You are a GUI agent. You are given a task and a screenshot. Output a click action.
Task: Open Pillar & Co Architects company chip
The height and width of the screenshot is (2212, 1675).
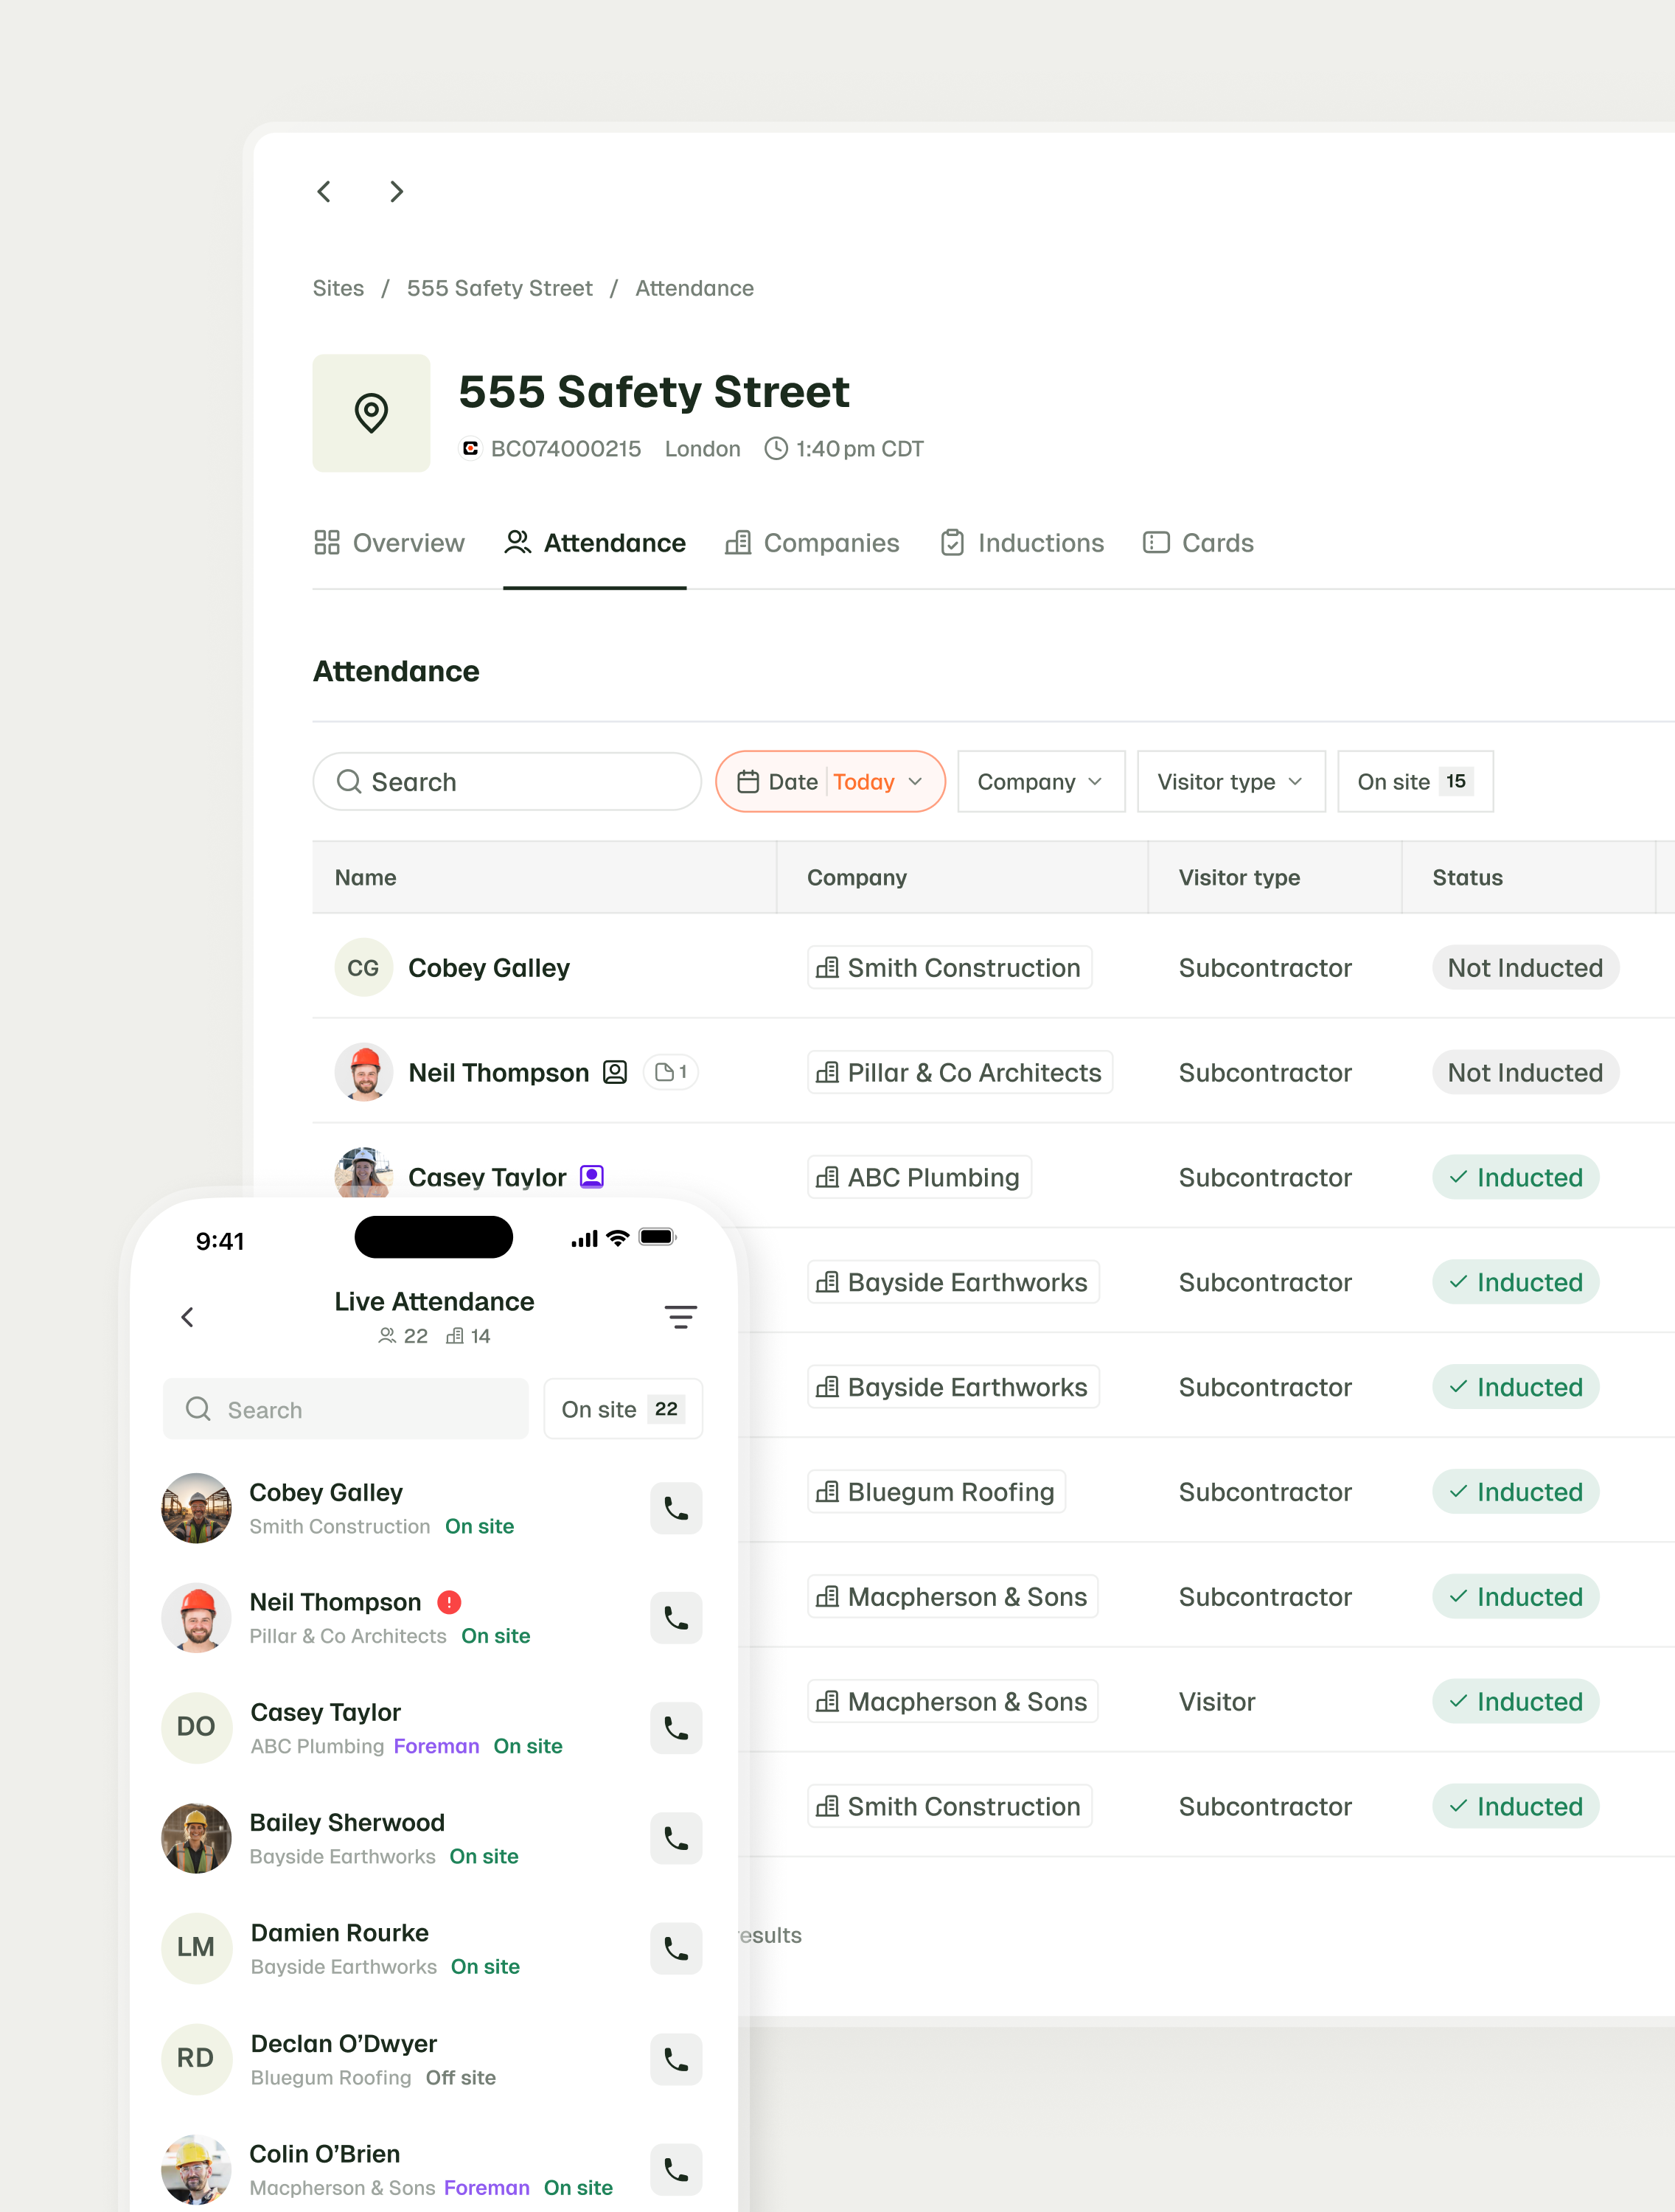point(960,1072)
